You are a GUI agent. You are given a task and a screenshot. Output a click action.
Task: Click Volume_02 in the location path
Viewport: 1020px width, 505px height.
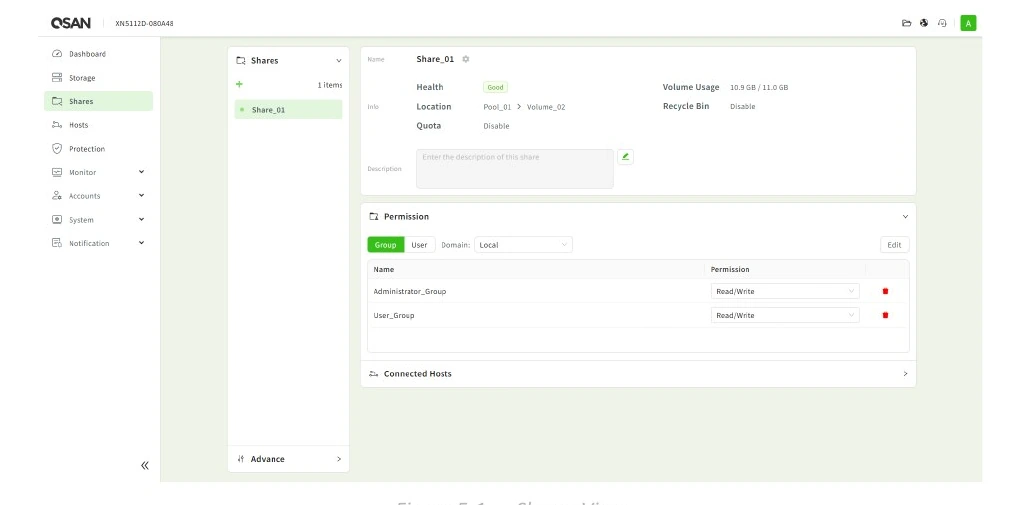[546, 107]
